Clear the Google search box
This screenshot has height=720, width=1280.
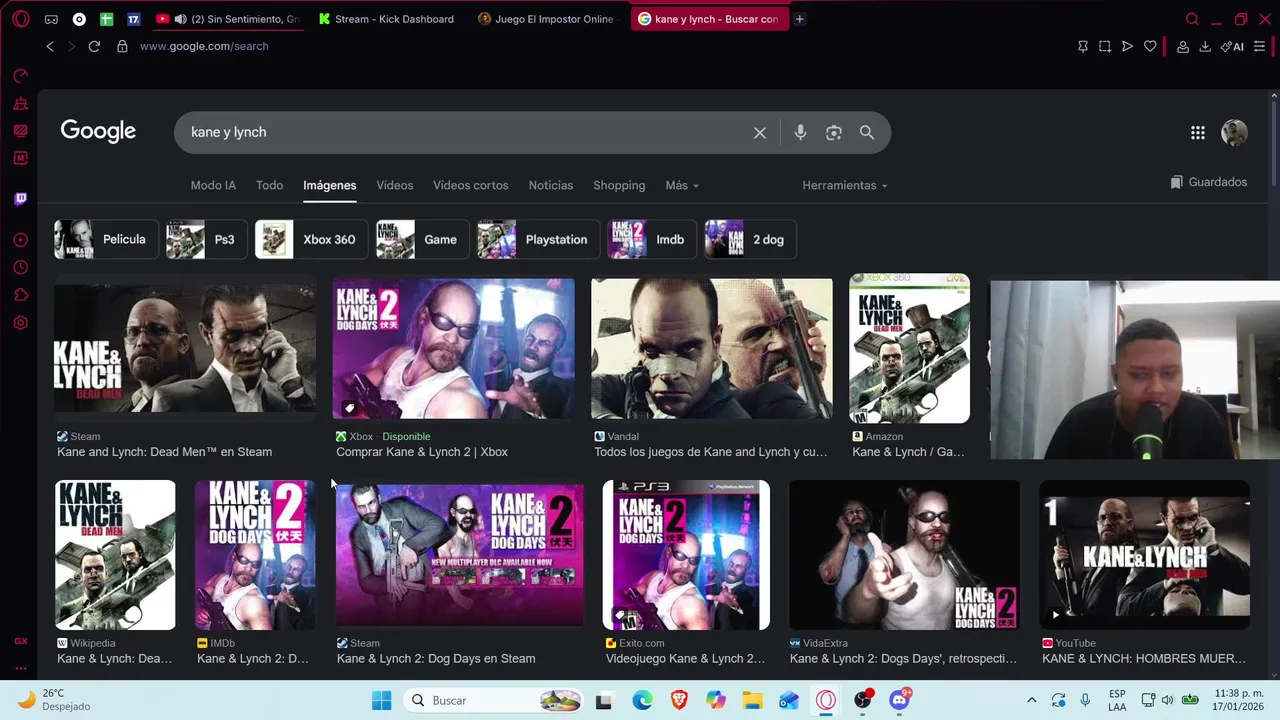[760, 132]
